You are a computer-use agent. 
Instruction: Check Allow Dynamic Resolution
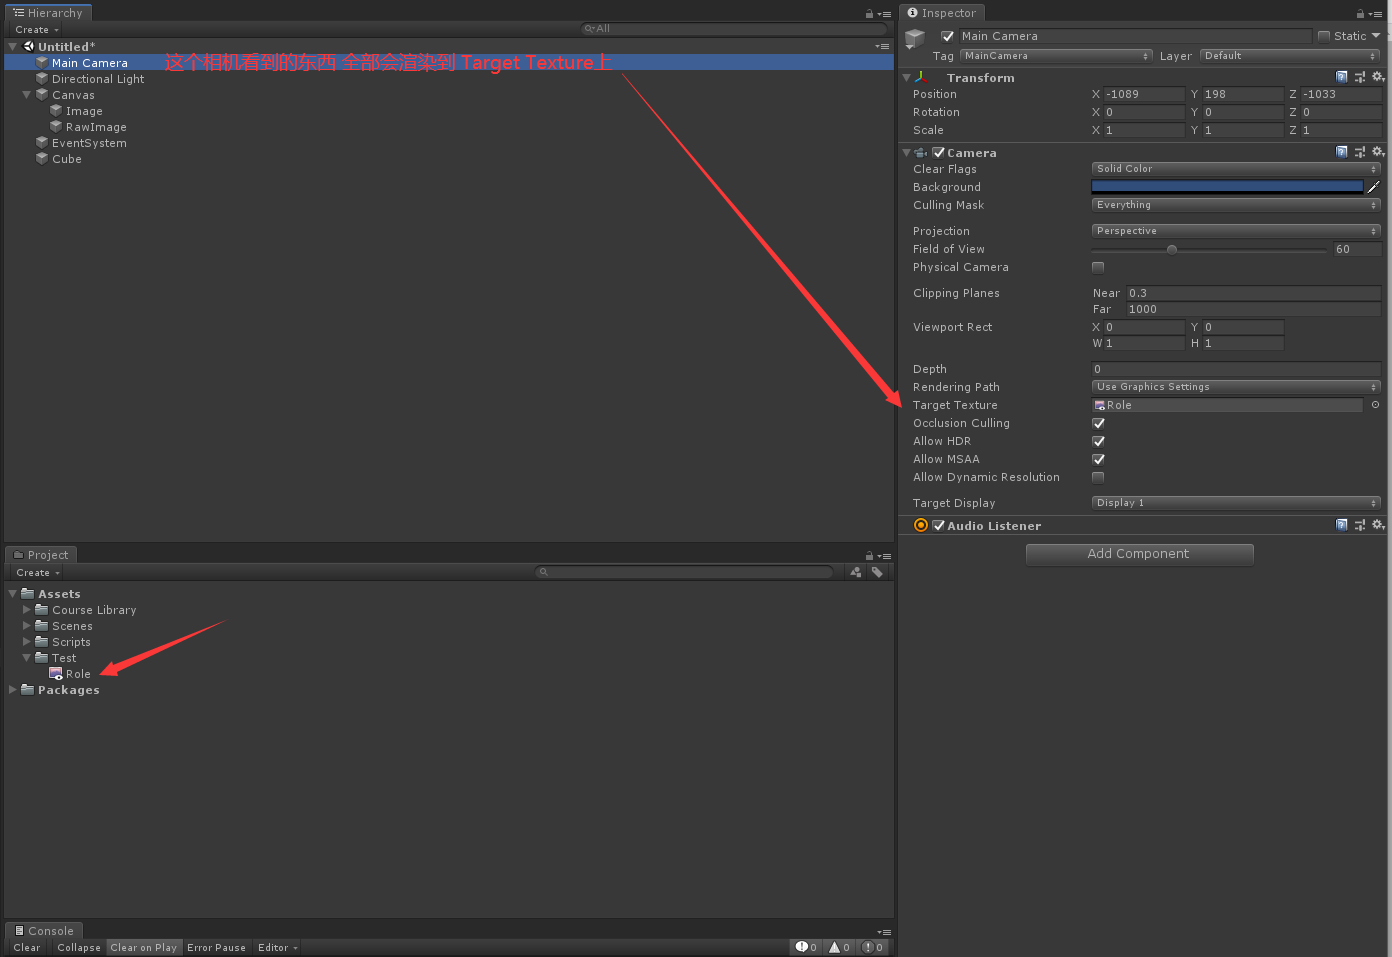click(1098, 477)
